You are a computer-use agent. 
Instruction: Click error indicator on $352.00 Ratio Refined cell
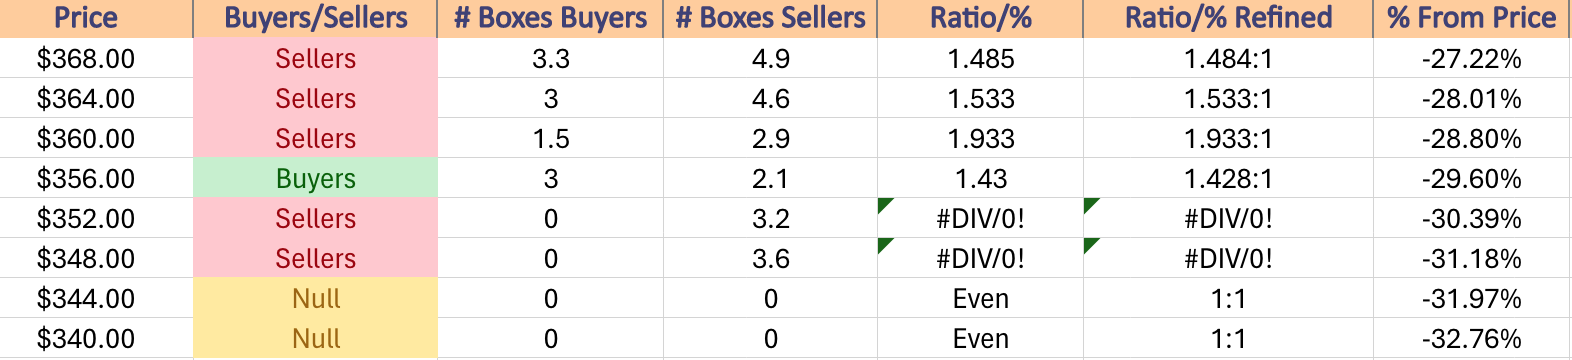coord(1090,205)
